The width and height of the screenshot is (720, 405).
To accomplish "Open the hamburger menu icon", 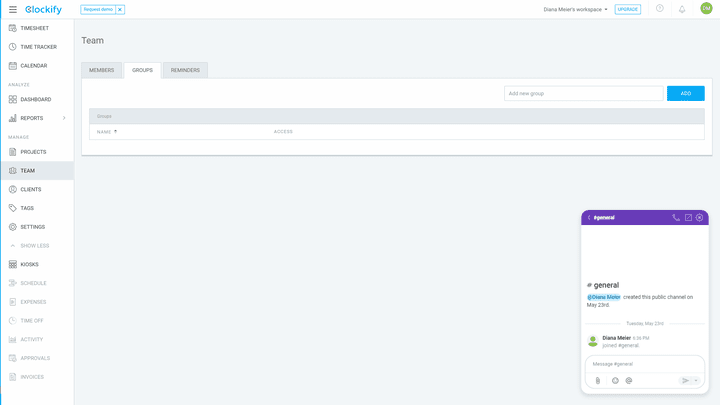I will point(13,9).
